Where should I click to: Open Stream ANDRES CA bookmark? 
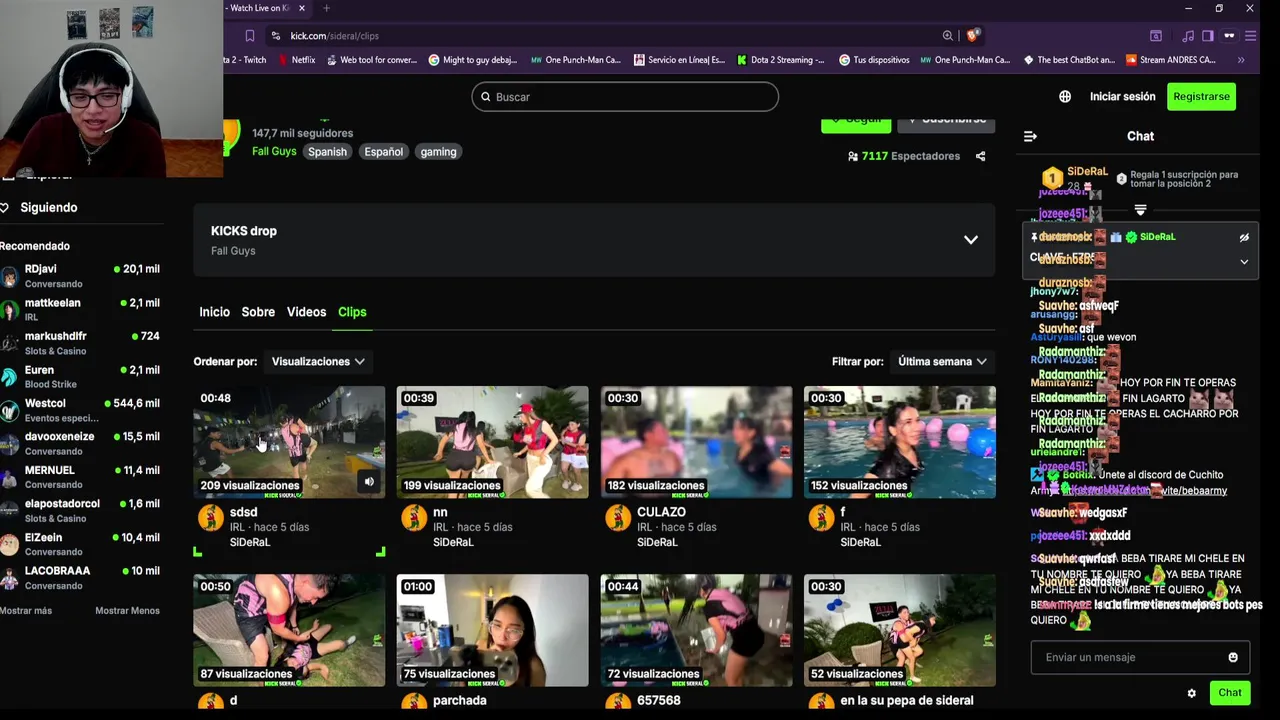point(1171,60)
